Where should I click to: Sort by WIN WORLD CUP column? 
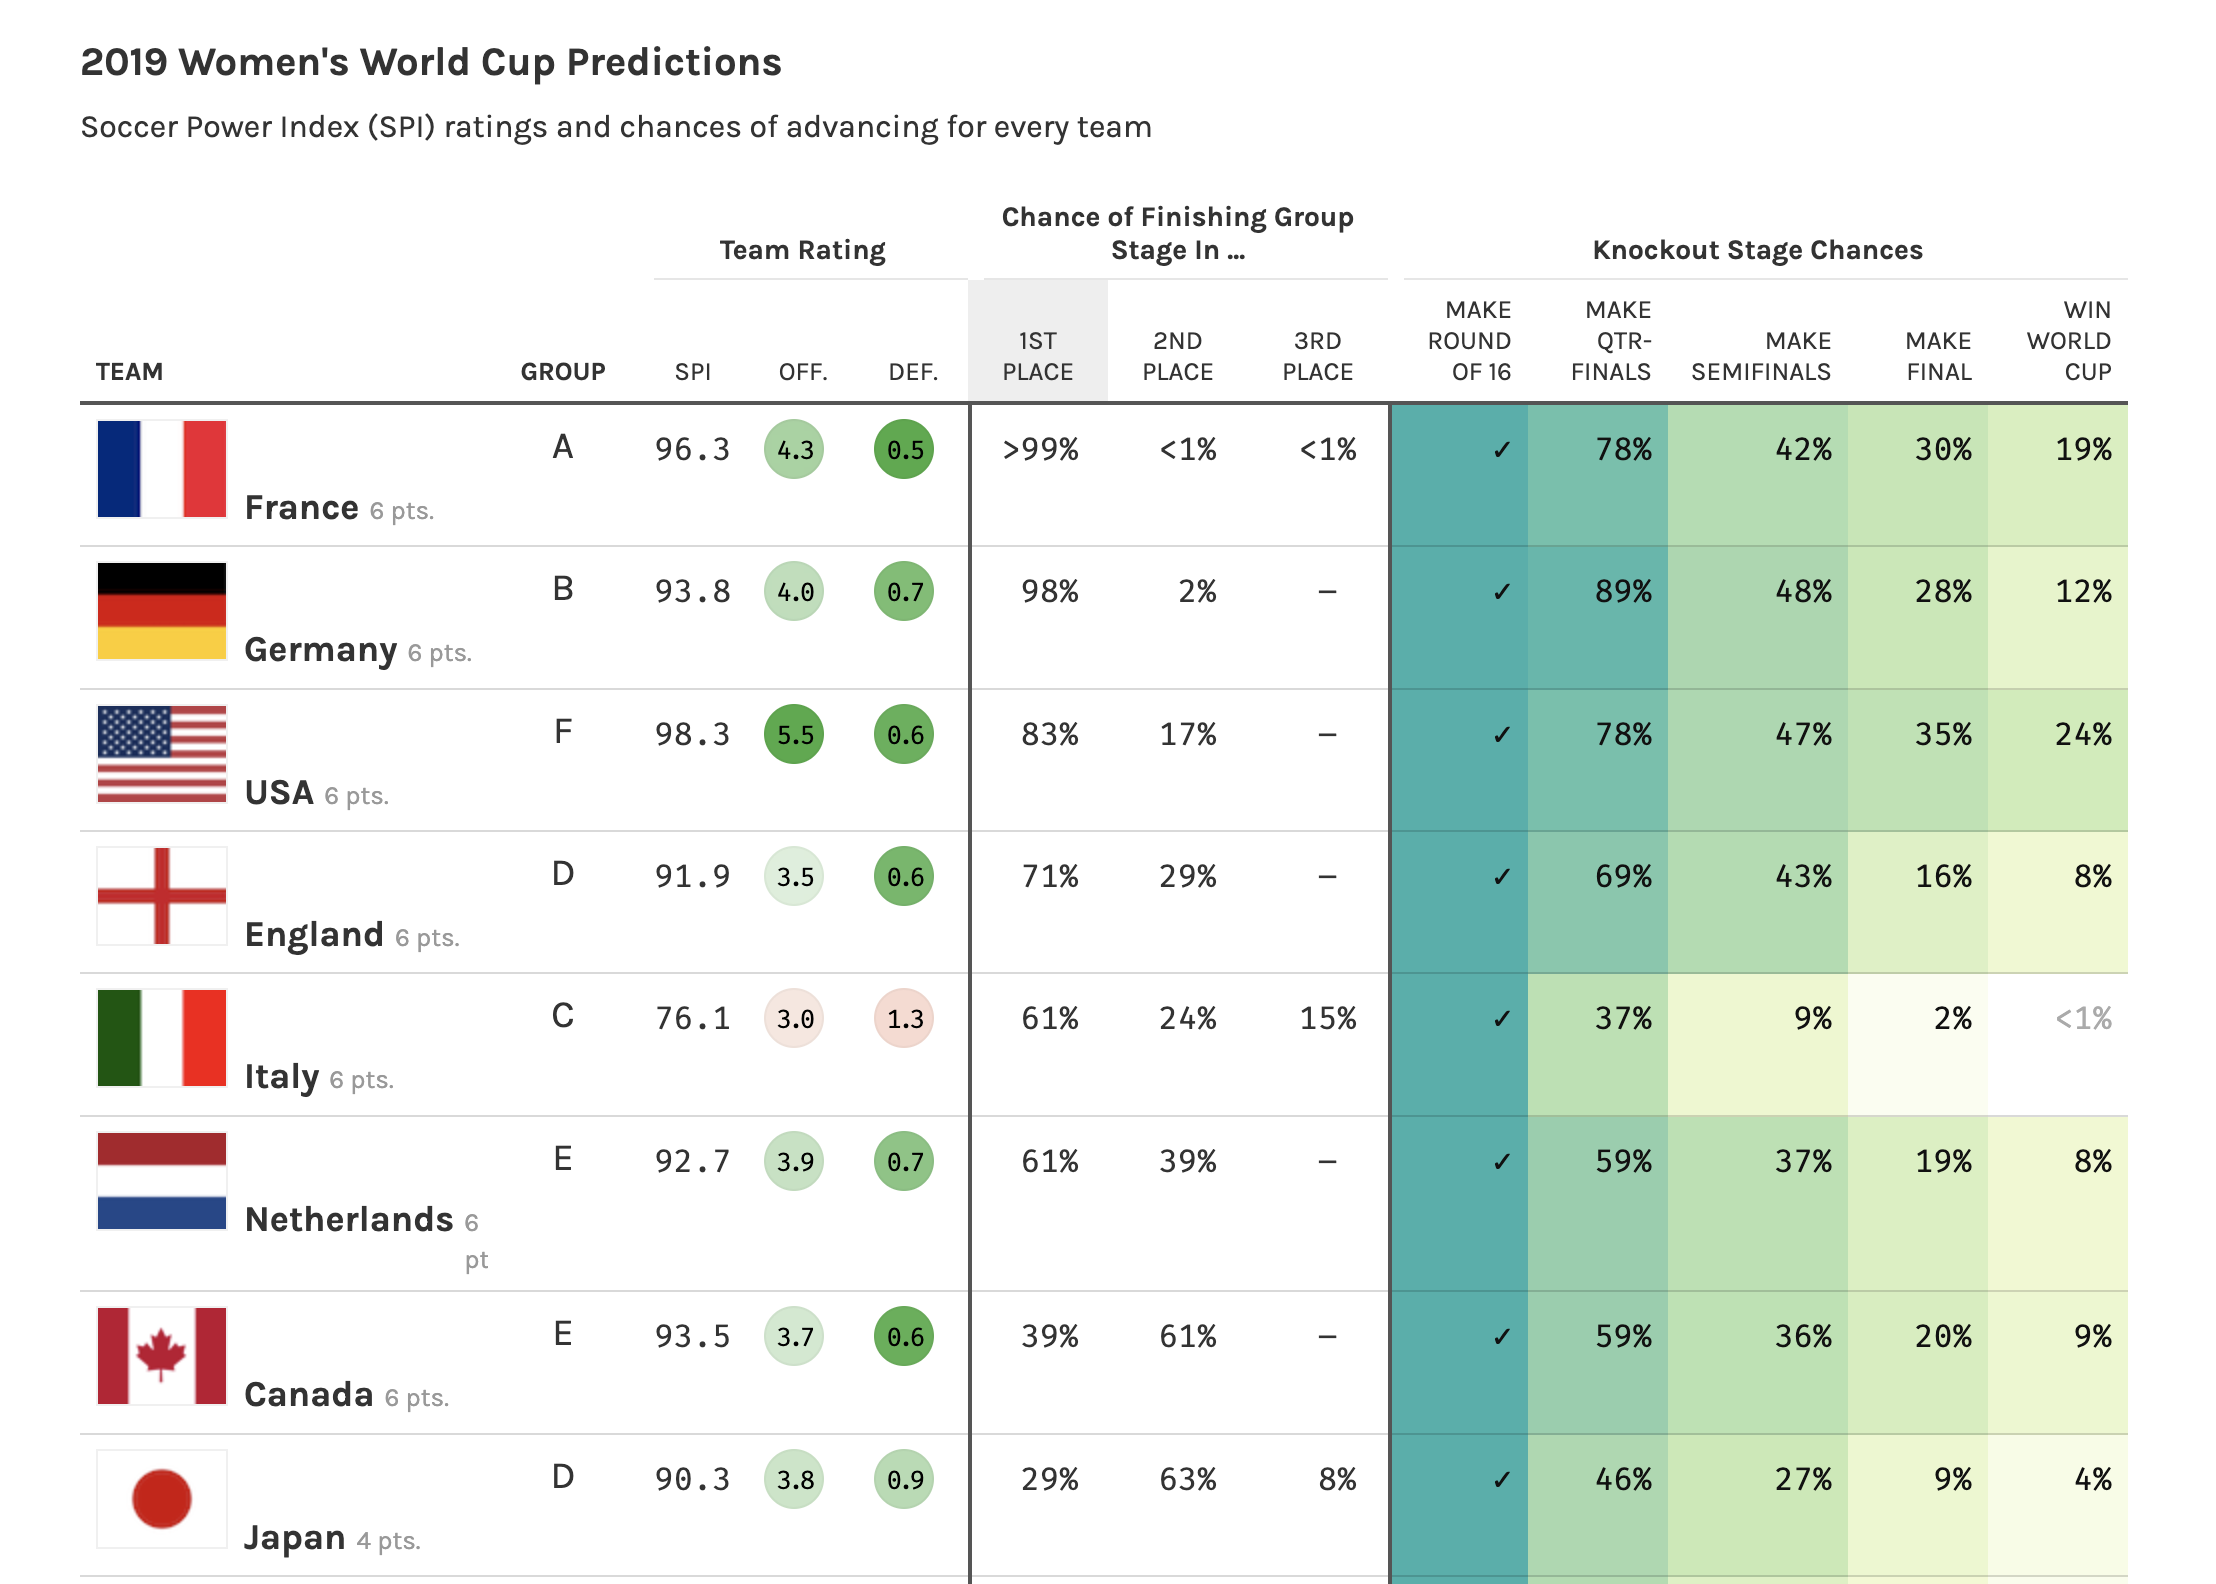coord(2068,341)
